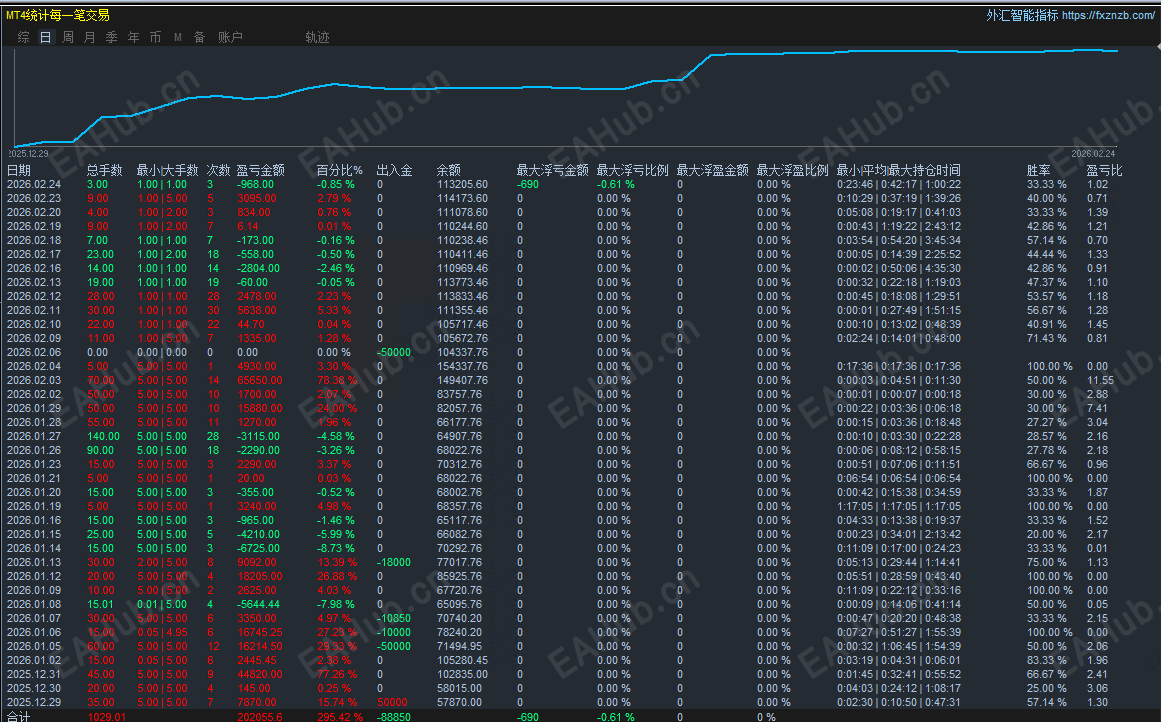The image size is (1161, 722).
Task: Click the 最大浮盈金额 column header
Action: coord(712,170)
